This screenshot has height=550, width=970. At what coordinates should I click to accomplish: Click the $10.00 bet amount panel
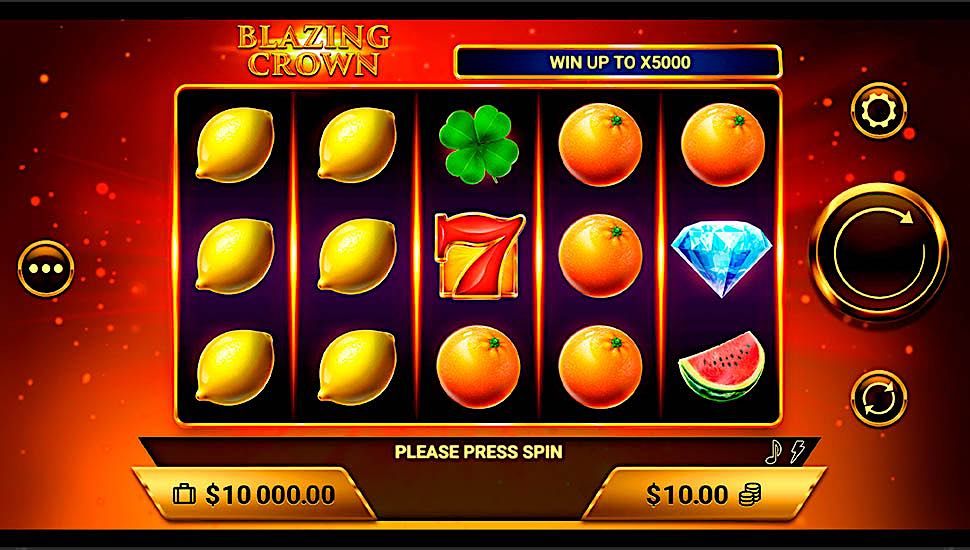pyautogui.click(x=704, y=494)
